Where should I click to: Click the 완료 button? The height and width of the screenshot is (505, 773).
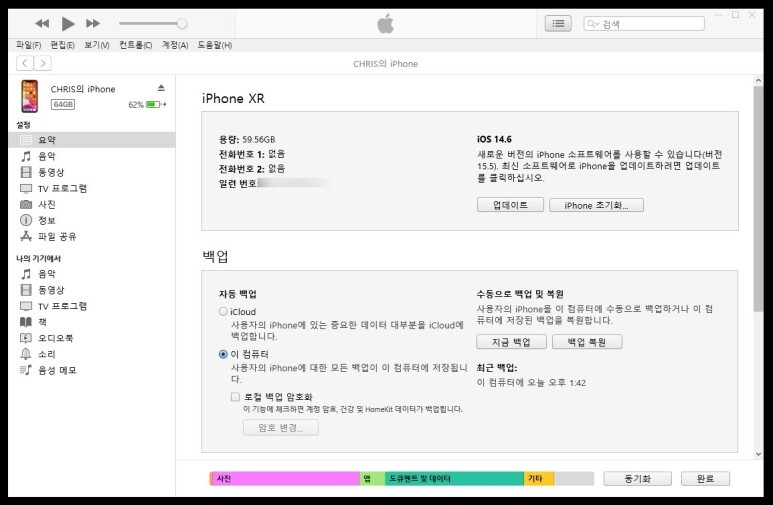click(705, 479)
